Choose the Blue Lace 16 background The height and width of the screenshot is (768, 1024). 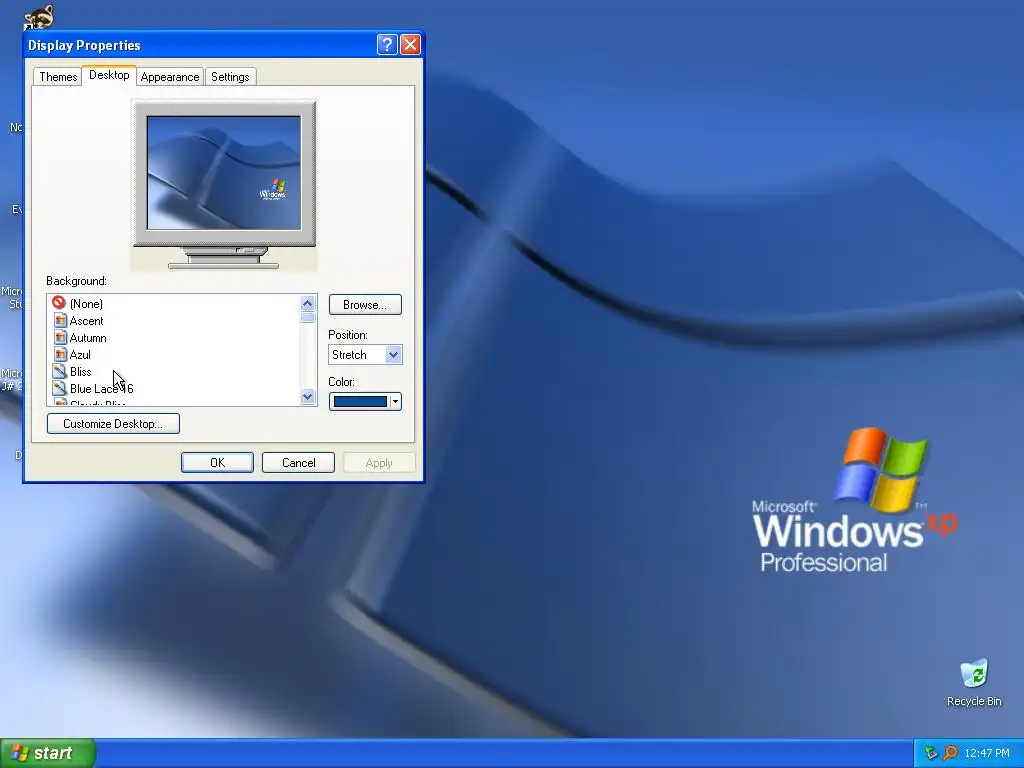(x=101, y=389)
